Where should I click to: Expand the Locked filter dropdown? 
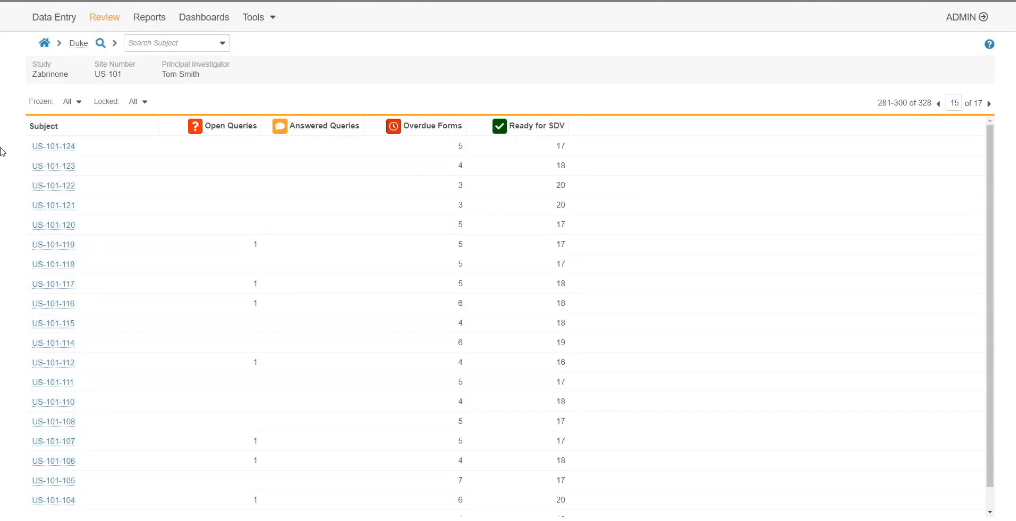tap(138, 101)
